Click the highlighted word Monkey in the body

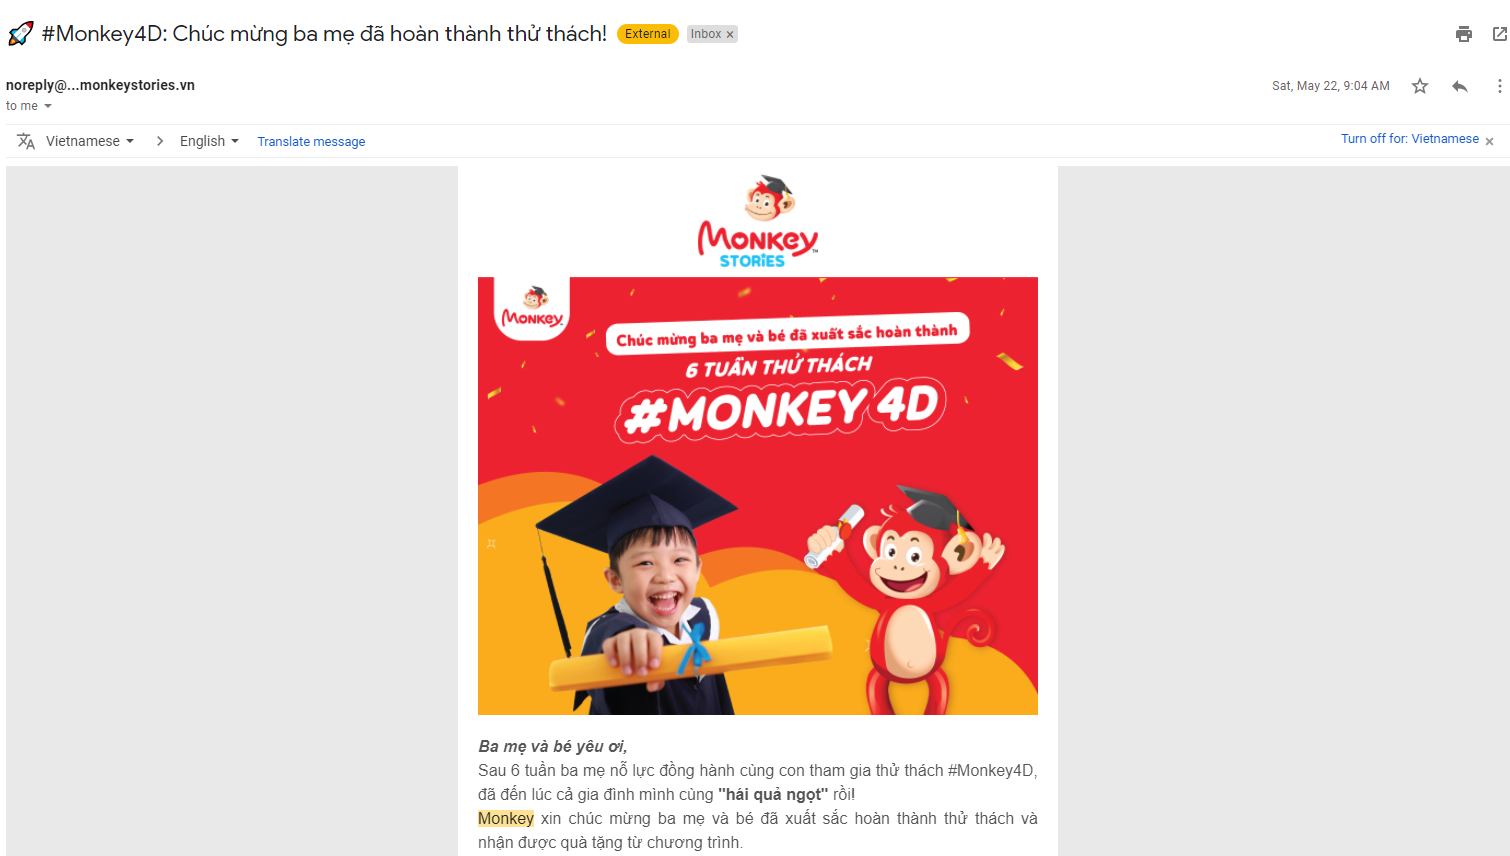pos(506,818)
